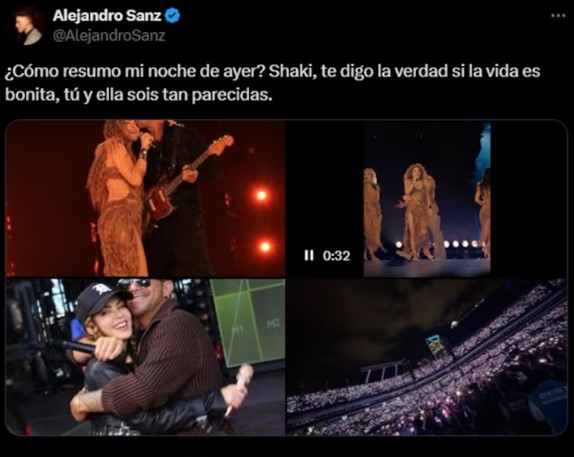574x457 pixels.
Task: Click the blue verified badge
Action: (172, 16)
